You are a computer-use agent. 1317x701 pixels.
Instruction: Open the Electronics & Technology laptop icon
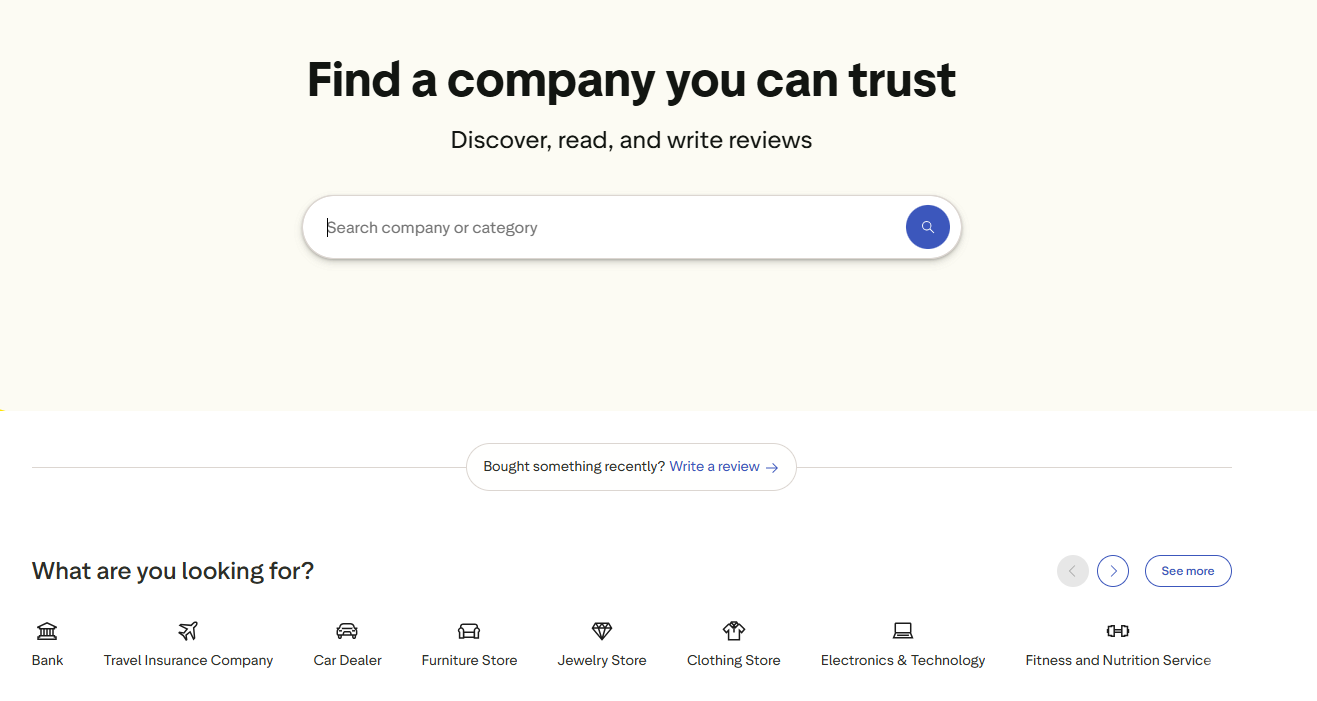point(903,631)
